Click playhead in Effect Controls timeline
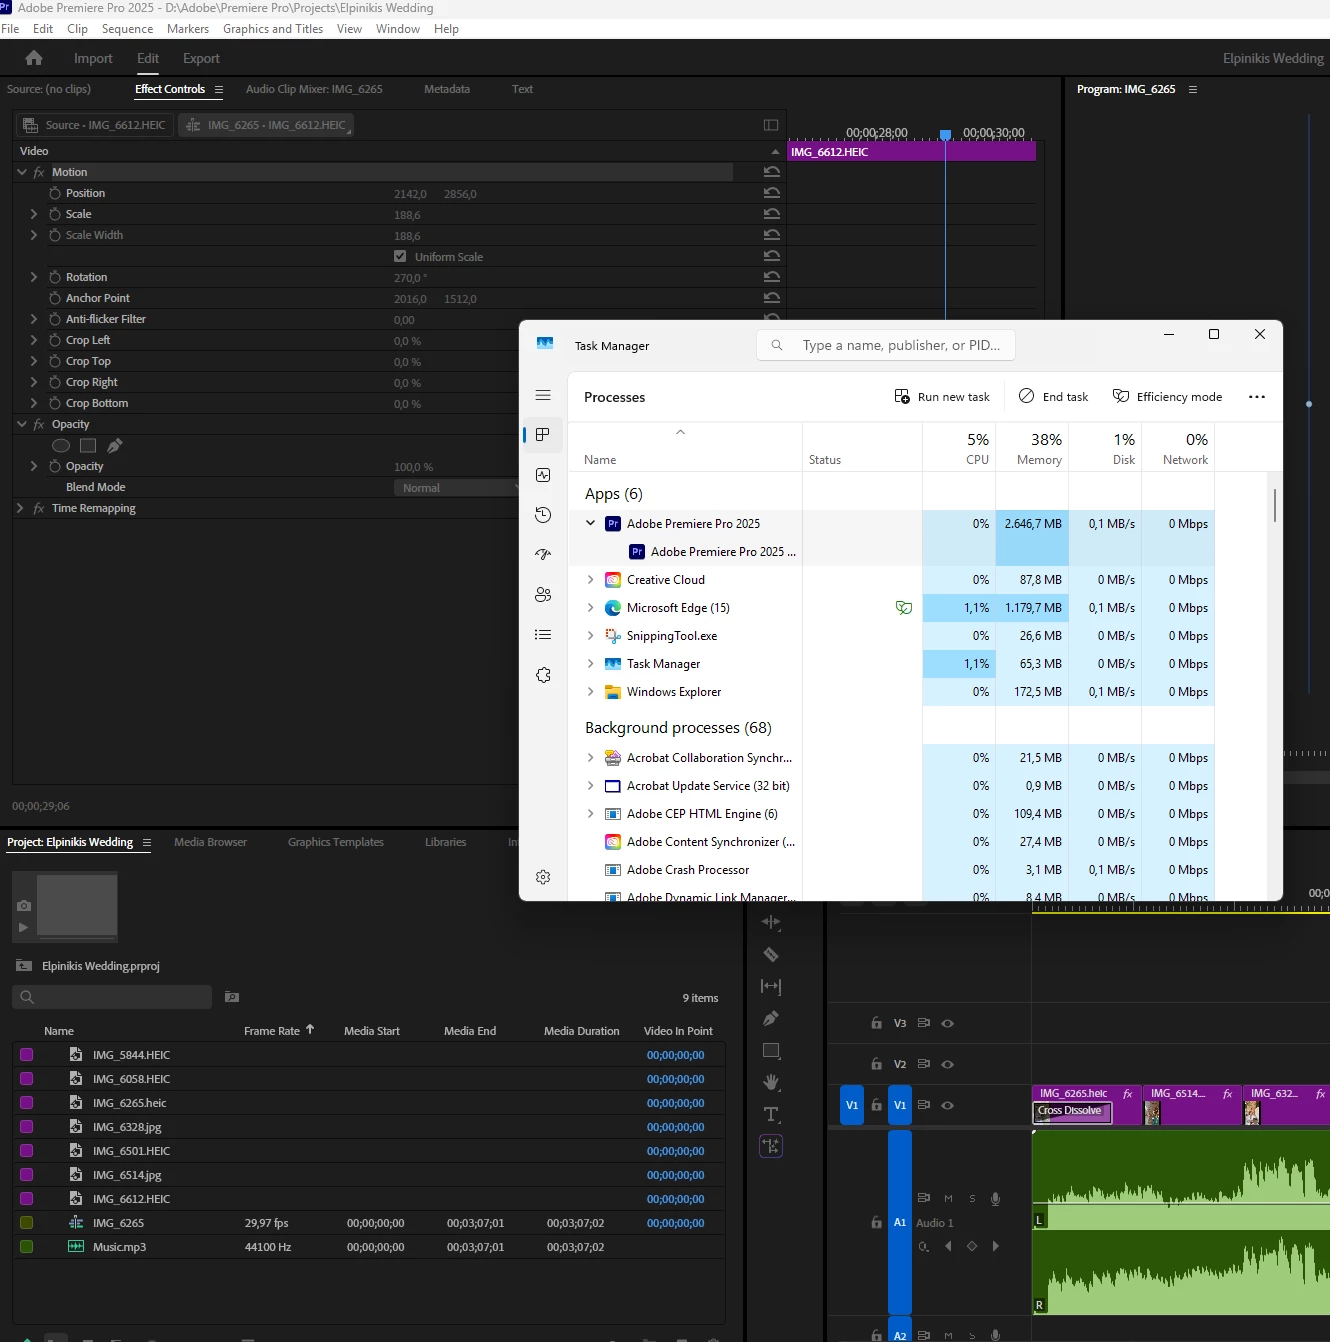The height and width of the screenshot is (1342, 1330). tap(945, 134)
